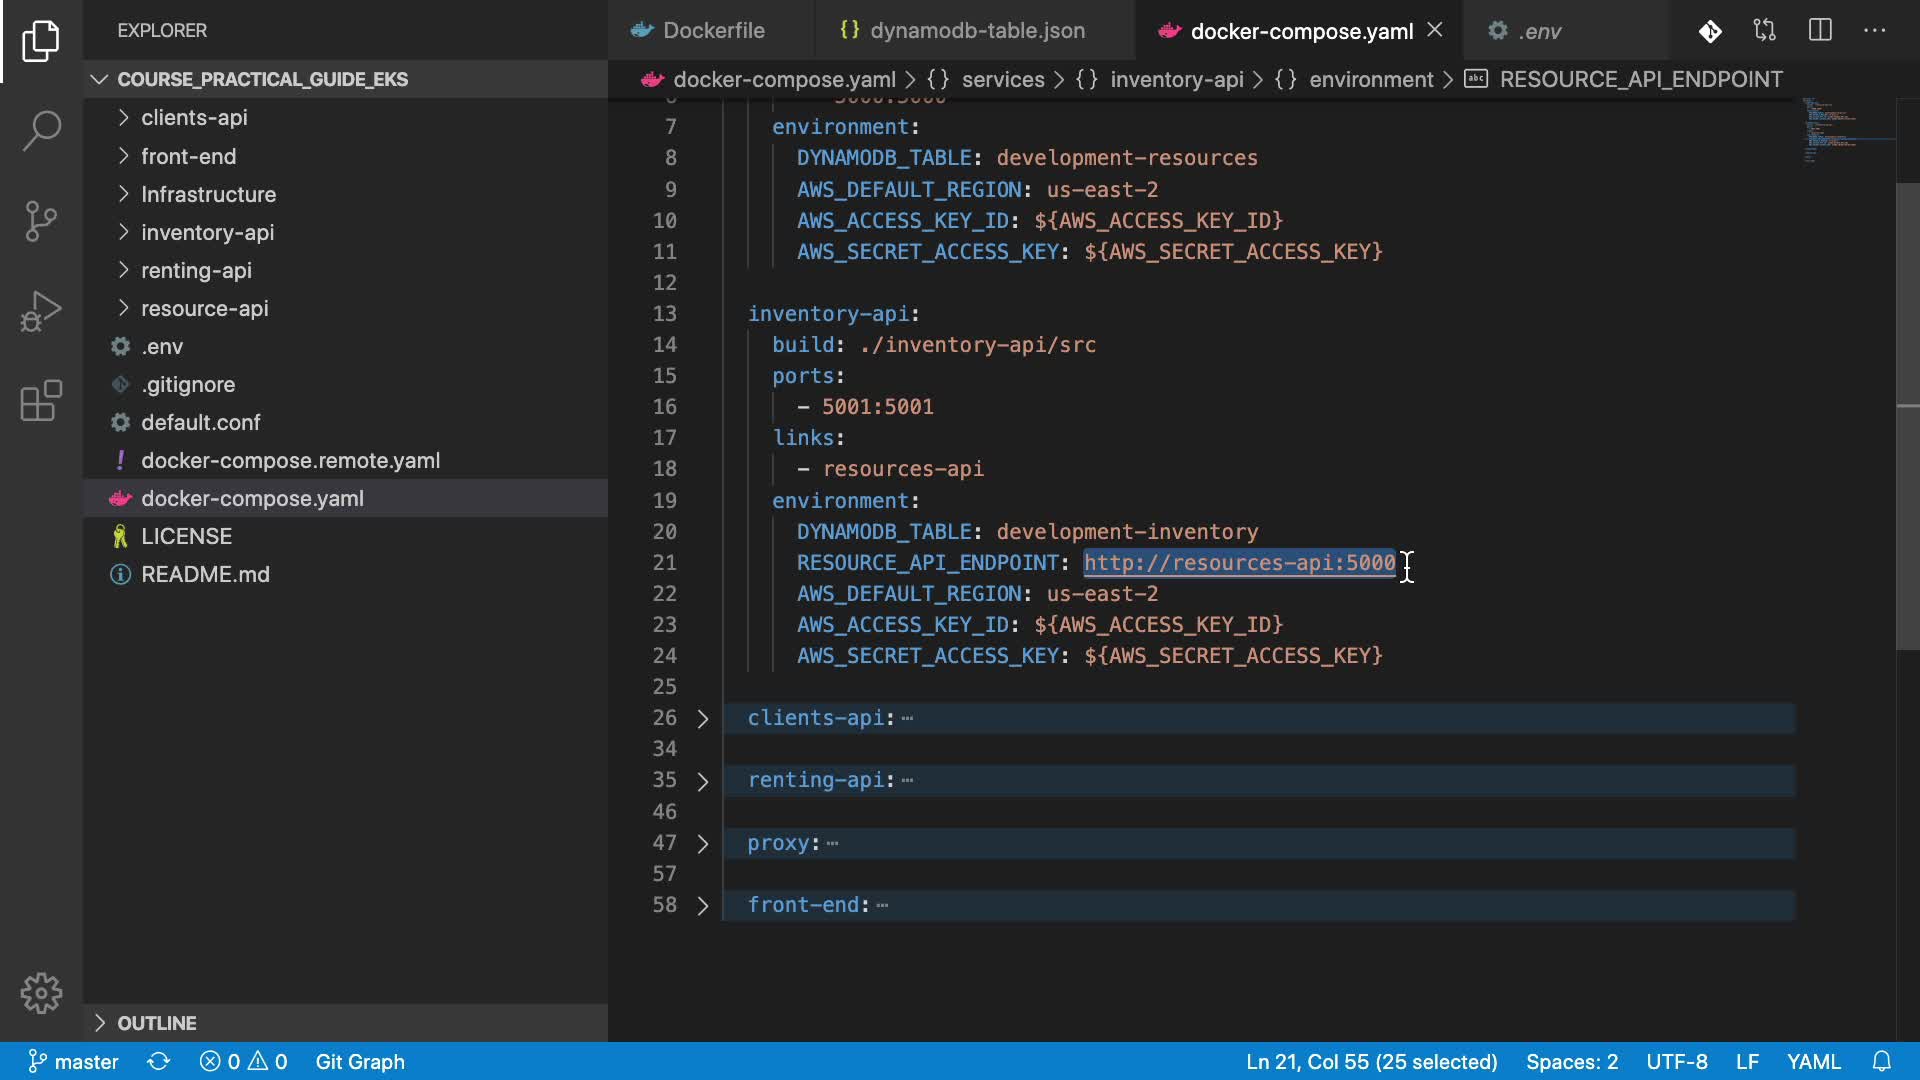Expand the OUTLINE panel
This screenshot has height=1080, width=1920.
tap(157, 1023)
